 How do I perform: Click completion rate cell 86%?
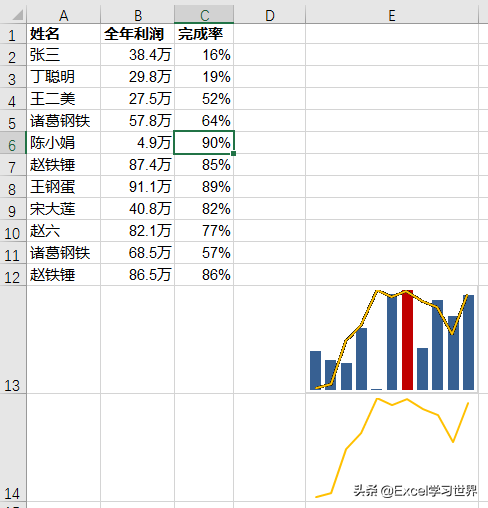tap(204, 275)
